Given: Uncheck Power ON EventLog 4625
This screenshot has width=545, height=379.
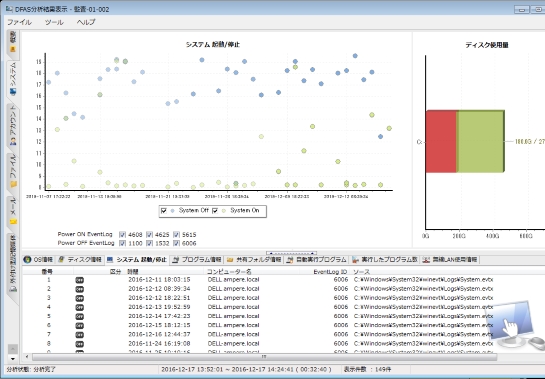Looking at the screenshot, I should pos(149,235).
